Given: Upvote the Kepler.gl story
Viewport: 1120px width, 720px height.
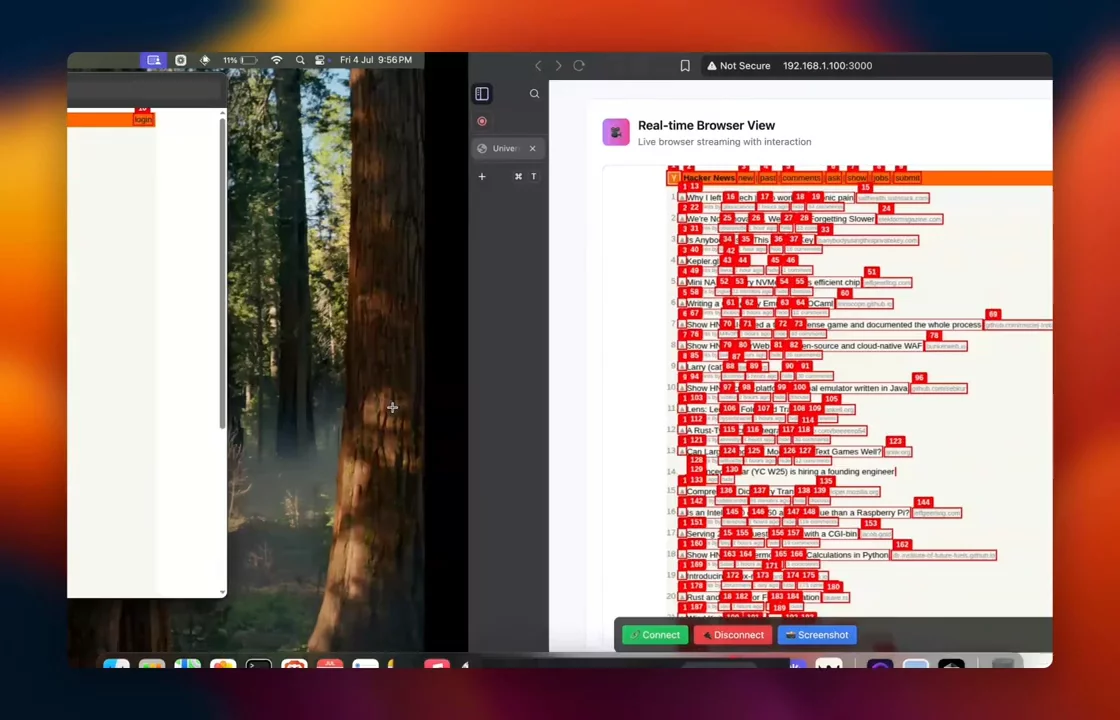Looking at the screenshot, I should 681,261.
